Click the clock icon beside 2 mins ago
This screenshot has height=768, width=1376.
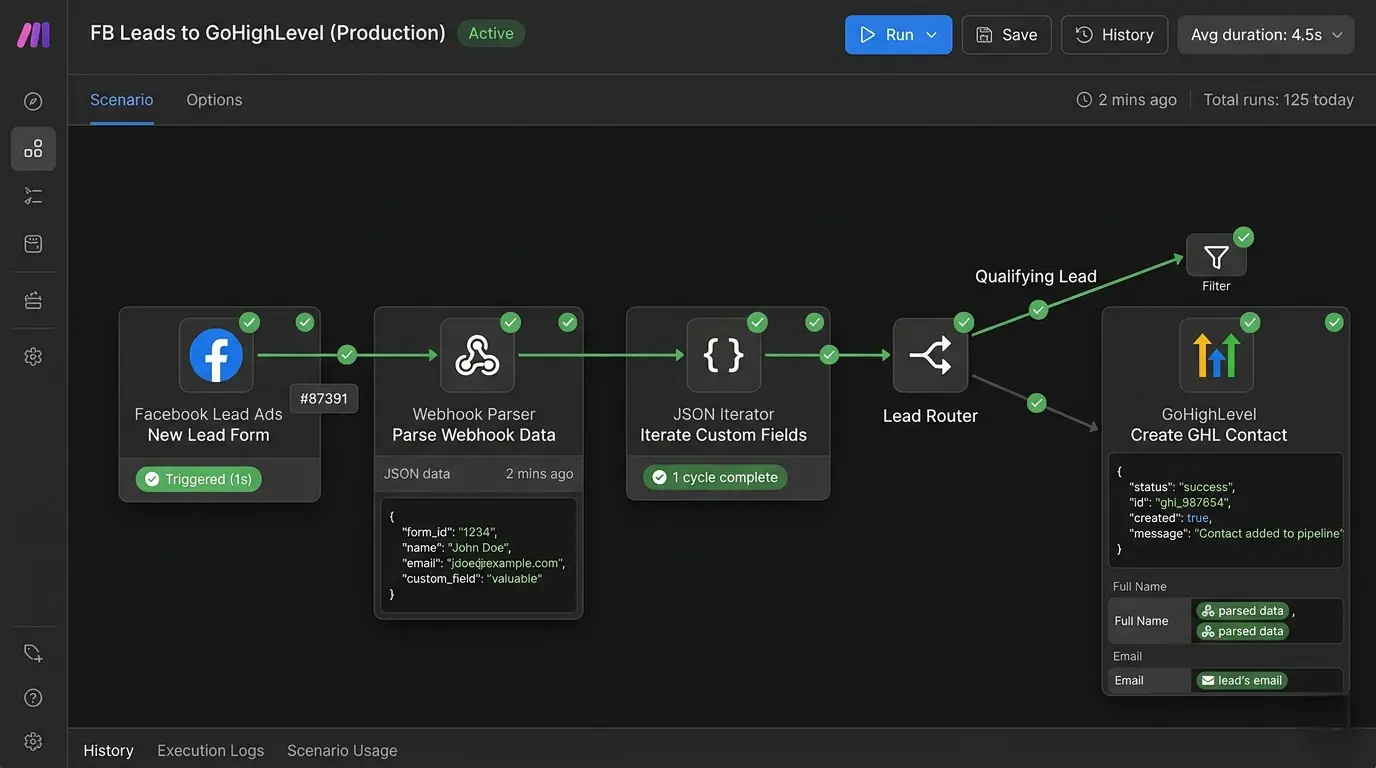click(x=1084, y=100)
